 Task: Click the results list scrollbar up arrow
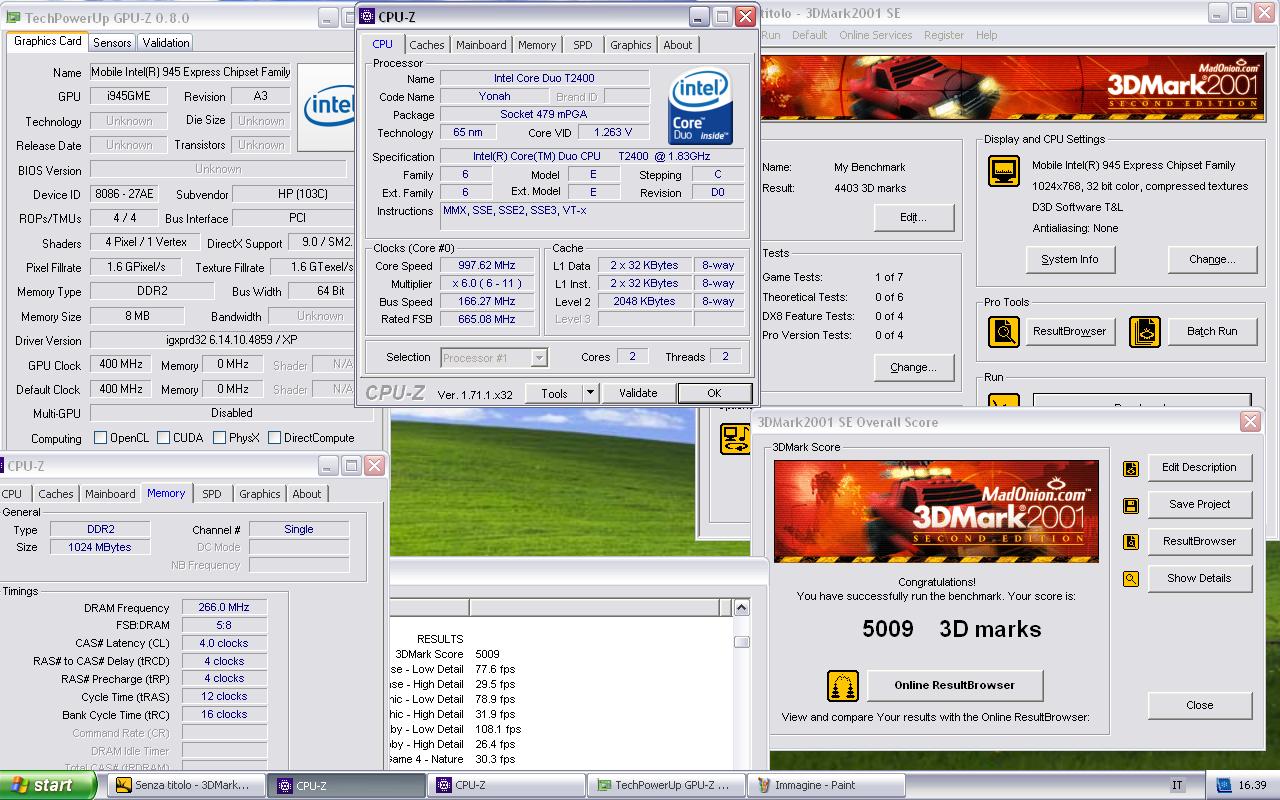(x=741, y=607)
